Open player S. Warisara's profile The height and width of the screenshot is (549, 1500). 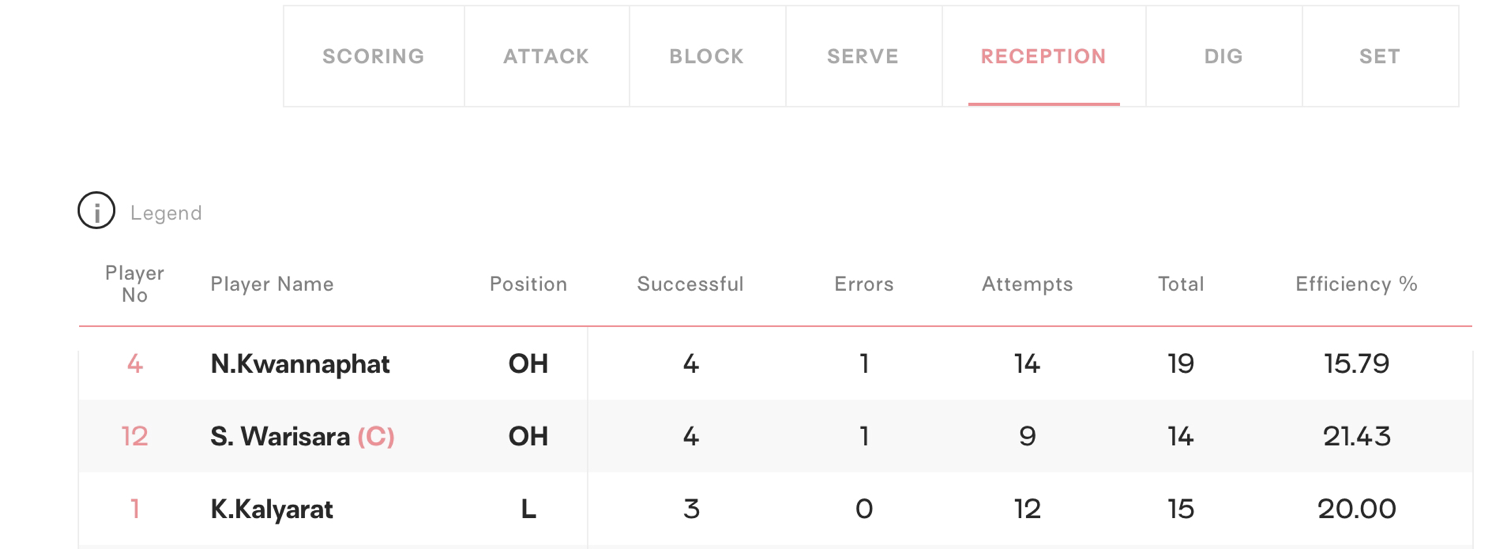pyautogui.click(x=280, y=437)
